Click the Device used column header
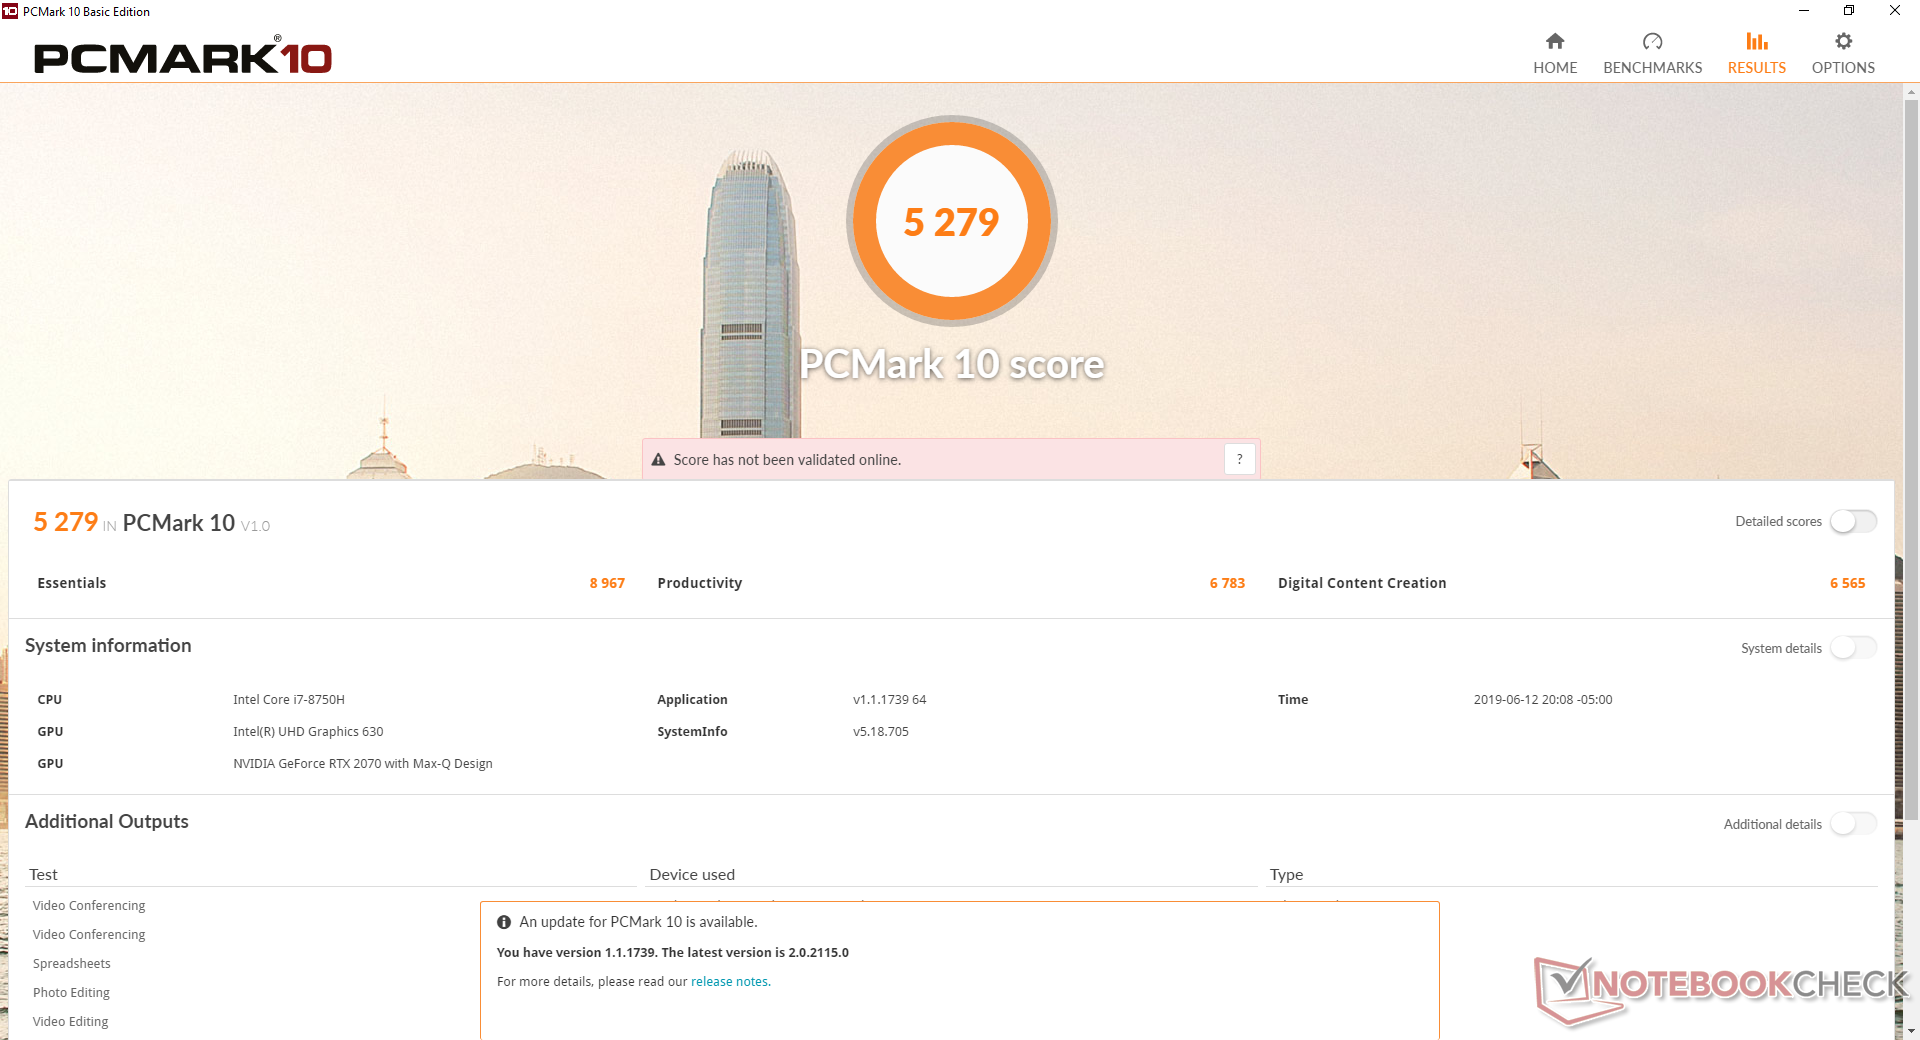Viewport: 1920px width, 1040px height. point(692,875)
